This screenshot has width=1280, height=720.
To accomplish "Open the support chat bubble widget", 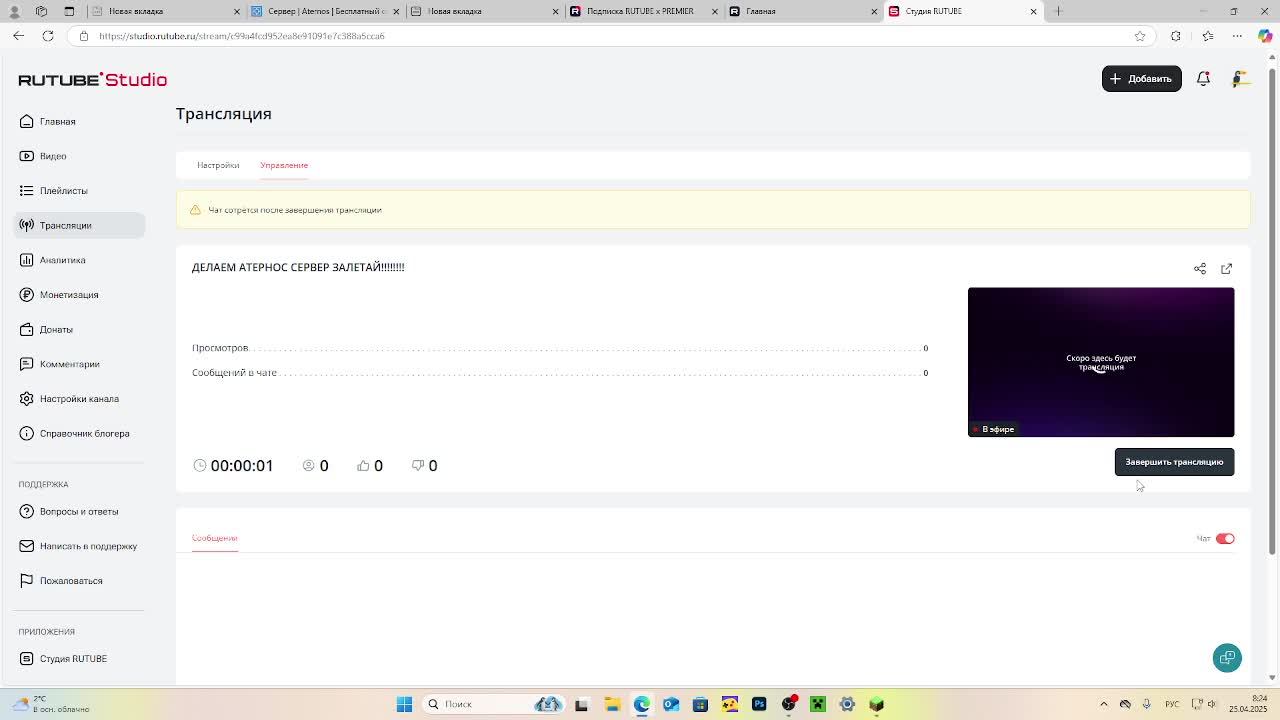I will 1227,658.
